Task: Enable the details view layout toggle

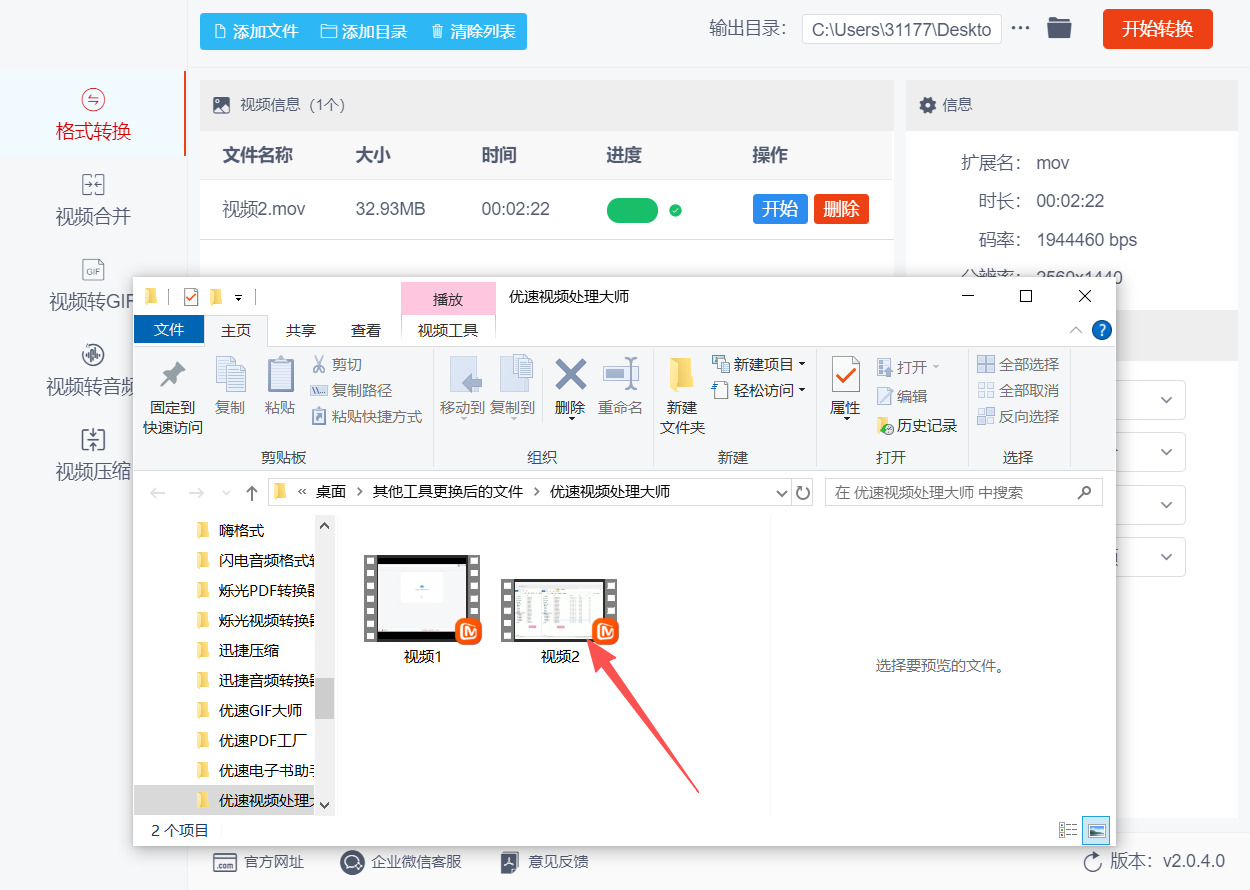Action: click(1067, 829)
